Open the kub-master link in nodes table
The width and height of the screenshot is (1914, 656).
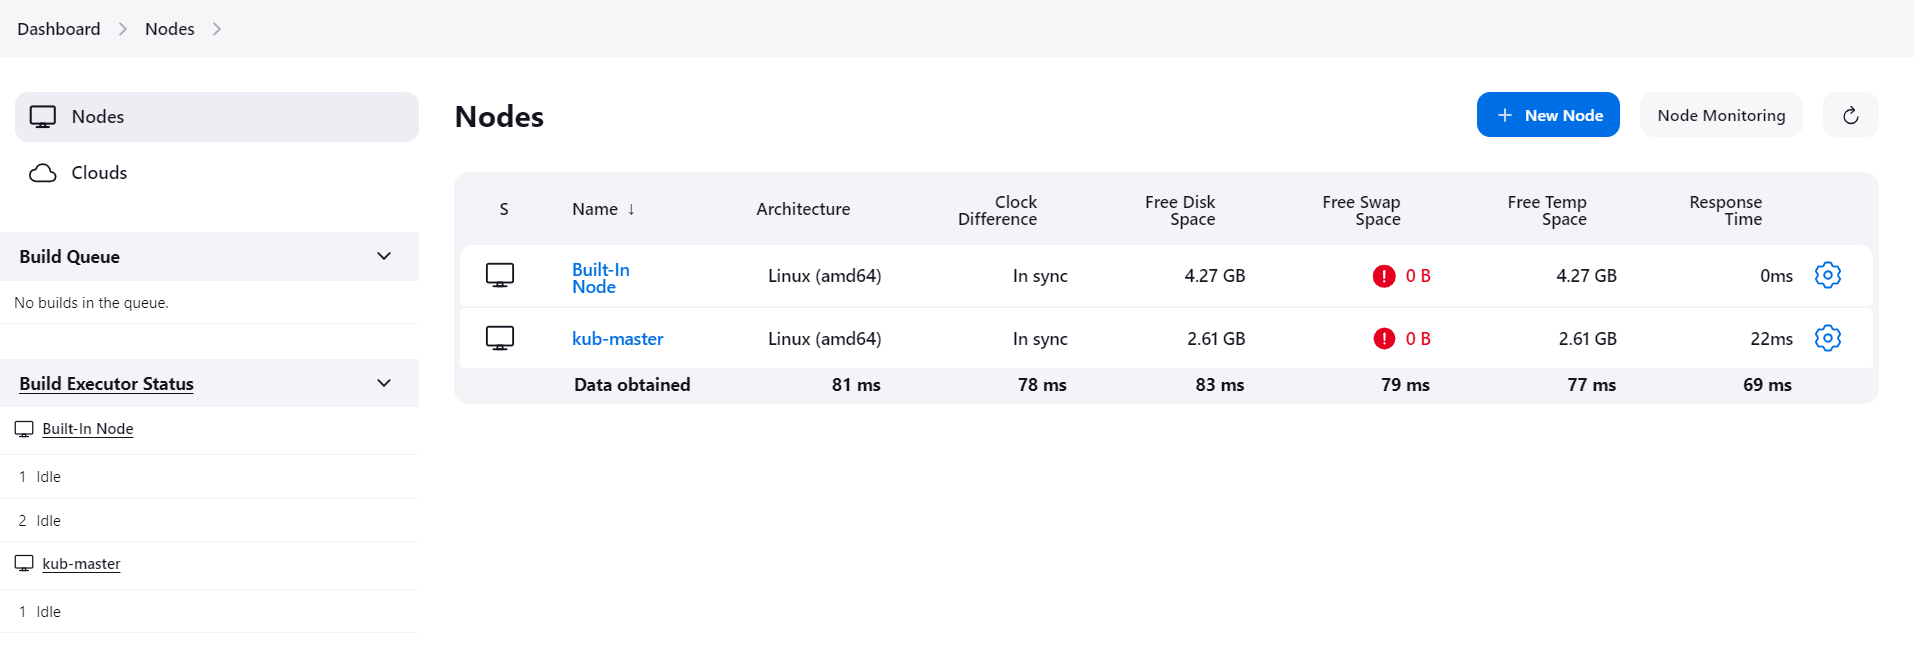[617, 339]
